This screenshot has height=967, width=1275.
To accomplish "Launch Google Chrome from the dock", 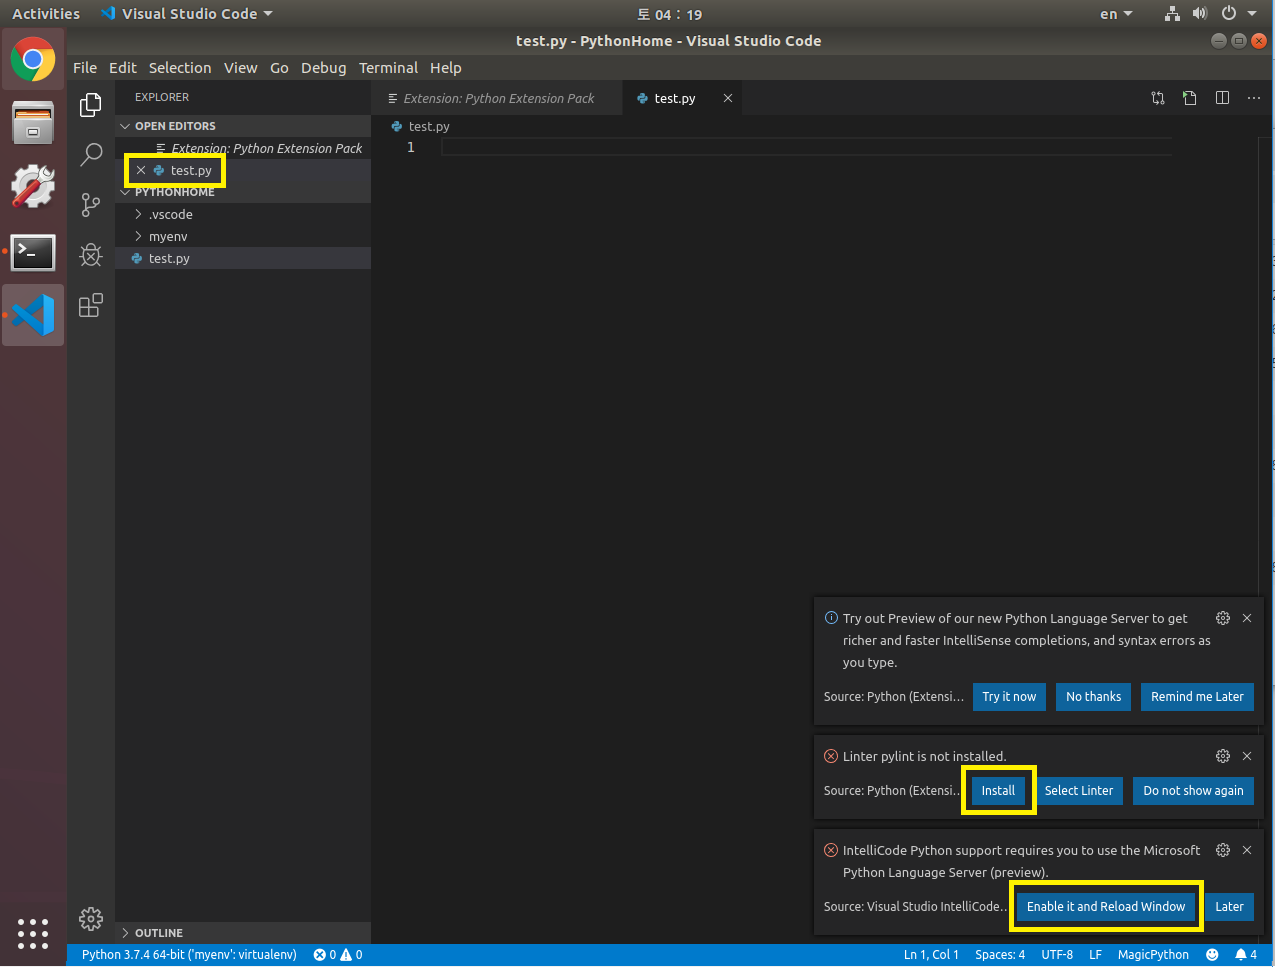I will (33, 60).
